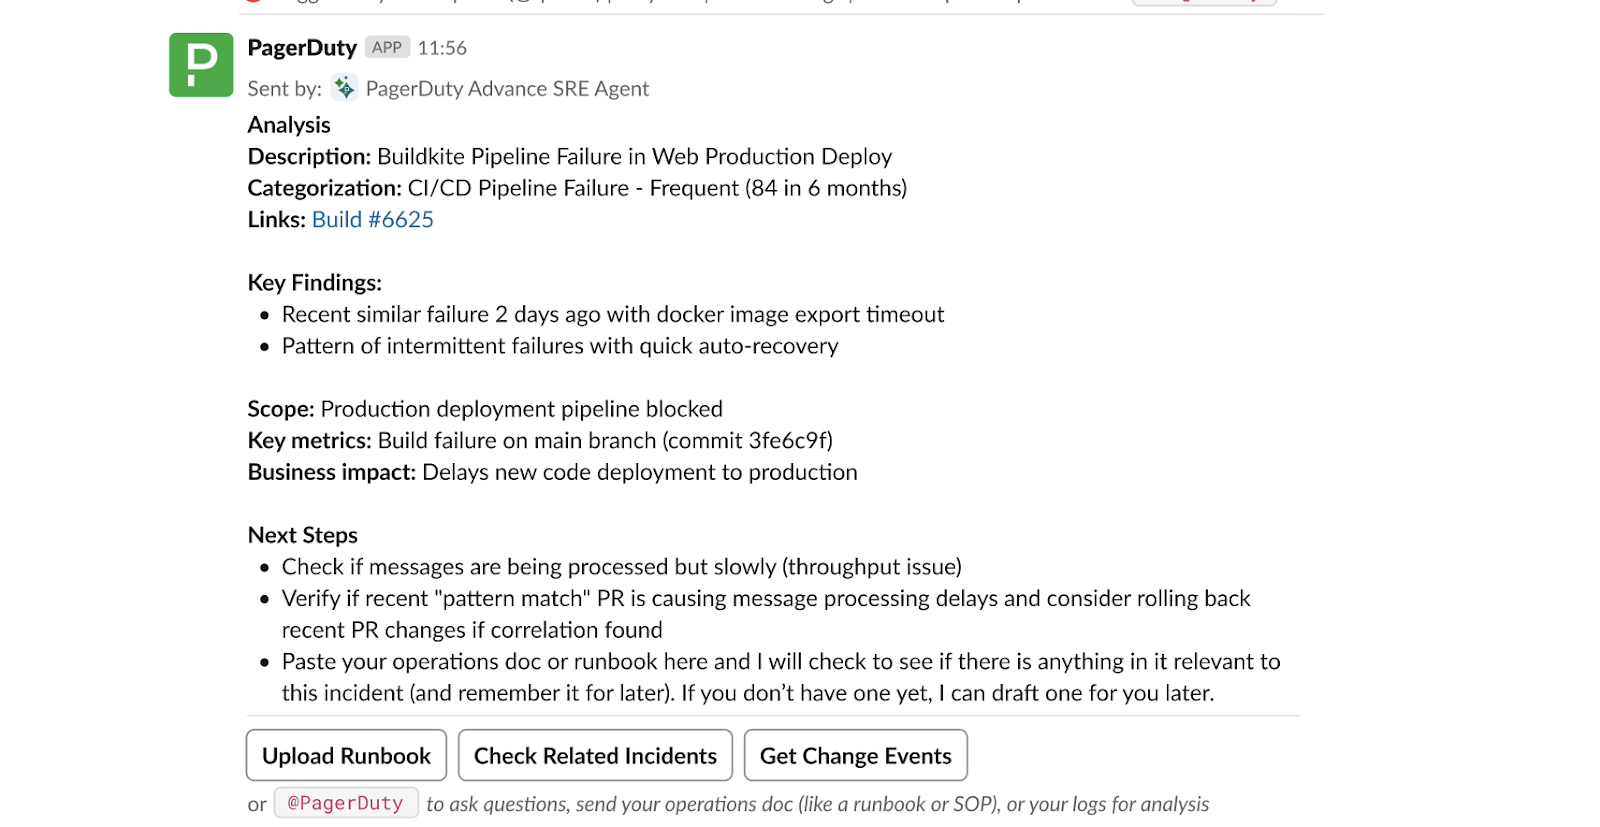
Task: Click the docker image export timeout bullet
Action: (612, 314)
